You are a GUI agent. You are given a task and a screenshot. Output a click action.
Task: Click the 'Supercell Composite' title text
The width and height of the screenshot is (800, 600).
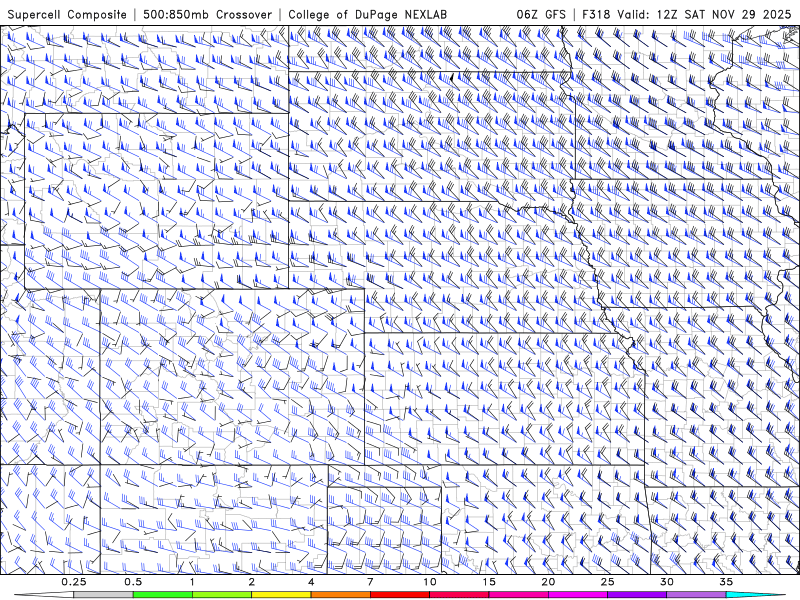point(67,14)
